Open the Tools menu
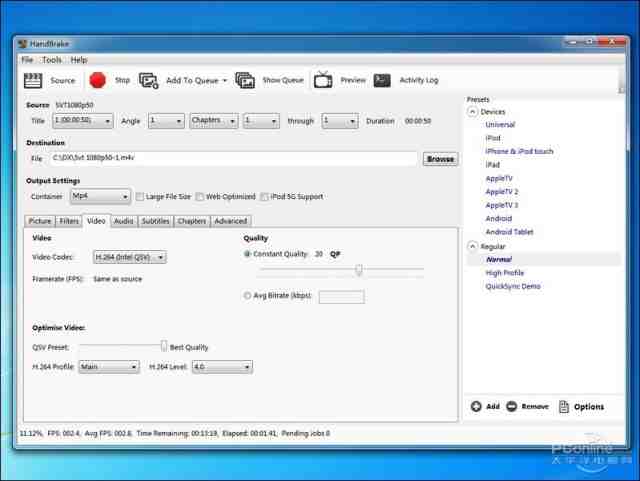Viewport: 640px width, 481px height. (x=52, y=60)
